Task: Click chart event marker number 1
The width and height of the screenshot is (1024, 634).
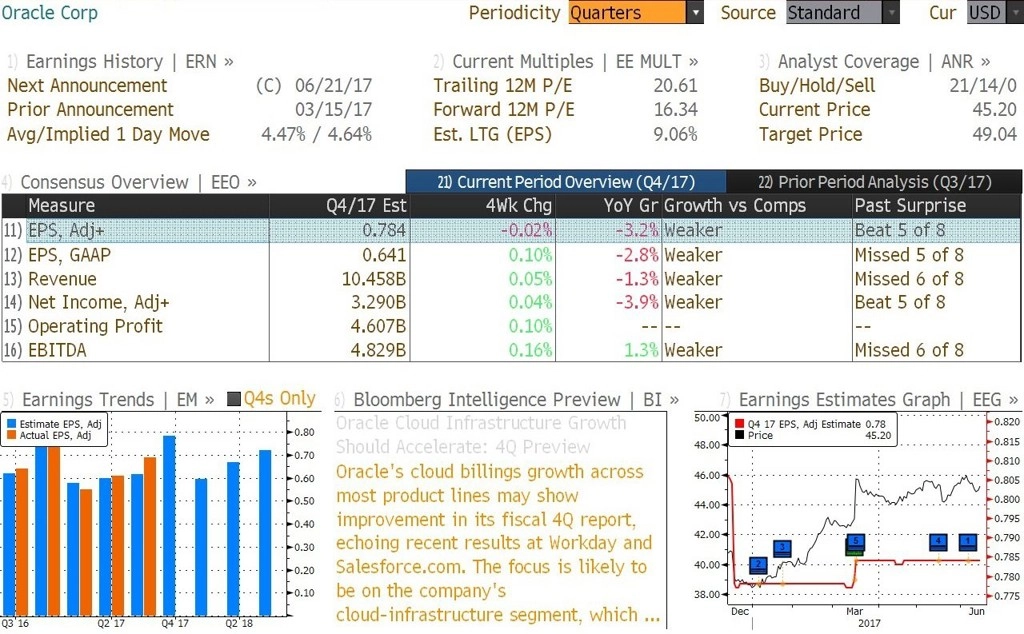Action: [967, 541]
